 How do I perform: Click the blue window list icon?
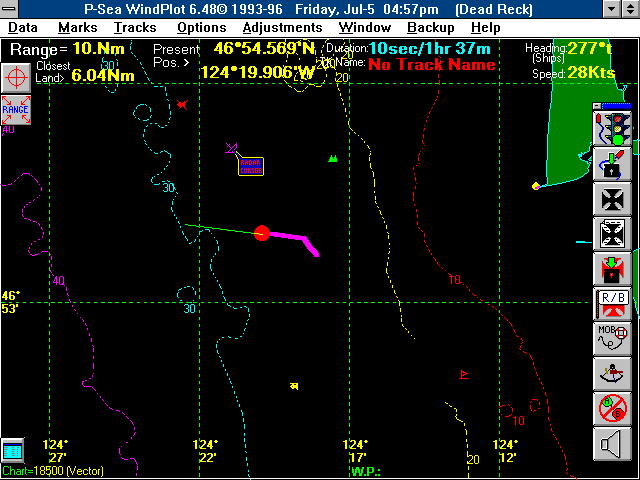[12, 451]
